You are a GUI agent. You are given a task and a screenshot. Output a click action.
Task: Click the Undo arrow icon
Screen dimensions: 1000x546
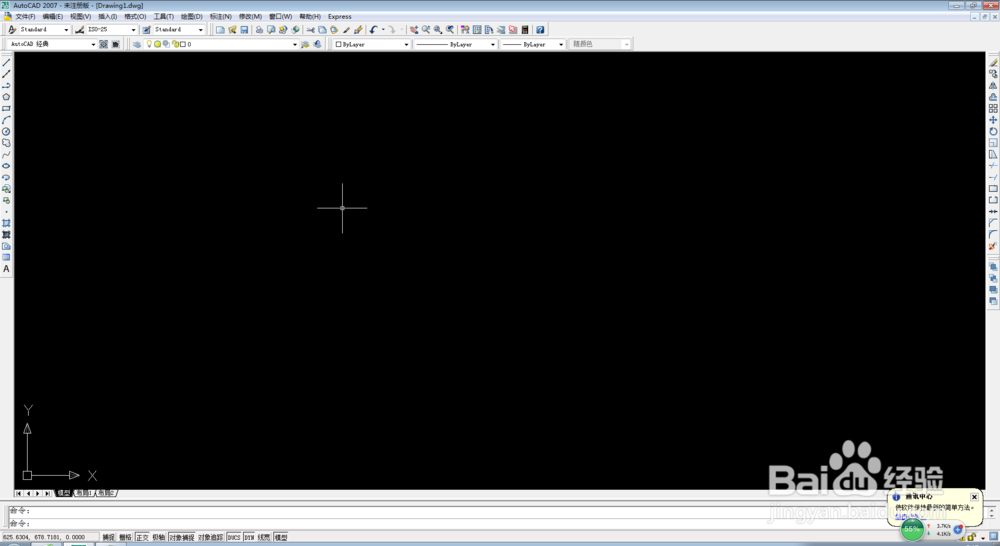click(x=374, y=30)
